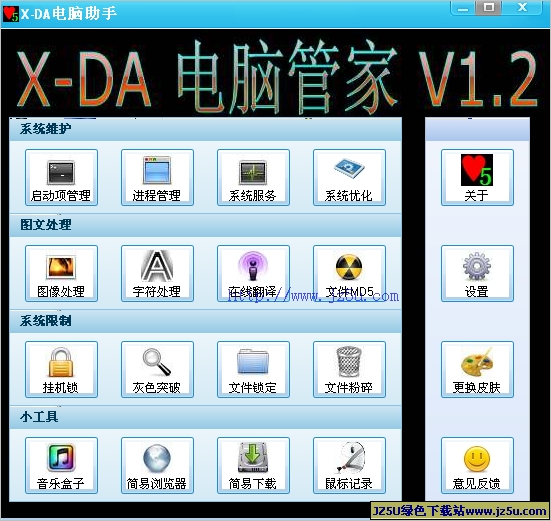Open 进程管理 process manager

point(157,177)
